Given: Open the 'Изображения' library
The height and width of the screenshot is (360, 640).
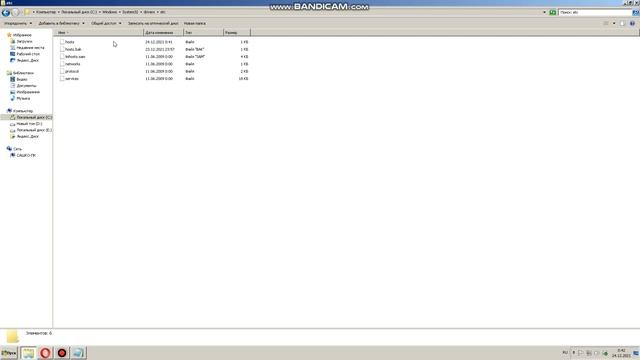Looking at the screenshot, I should pos(28,92).
